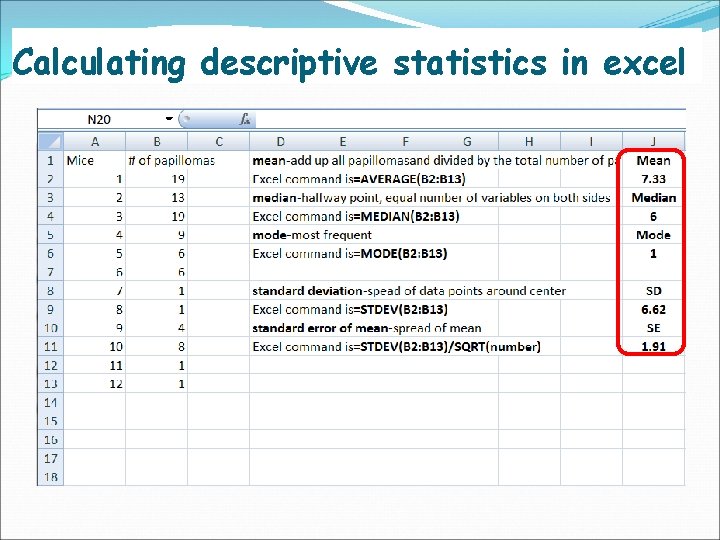This screenshot has height=540, width=720.
Task: Select column G header
Action: pos(467,141)
